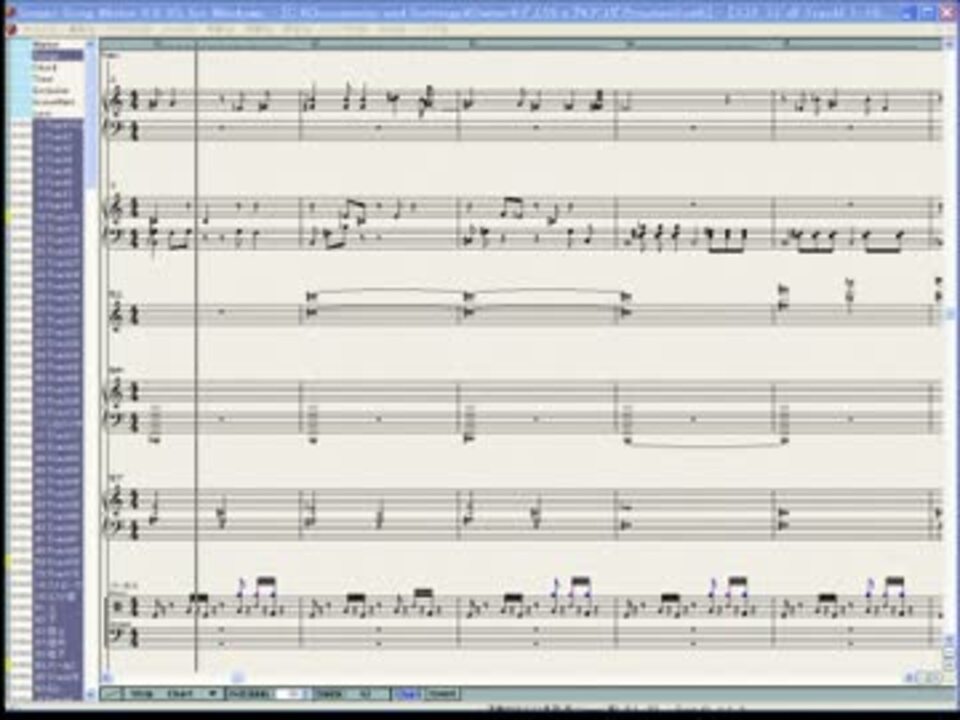This screenshot has height=720, width=960.
Task: Open the document icon menu on the menu bar
Action: [x=11, y=29]
